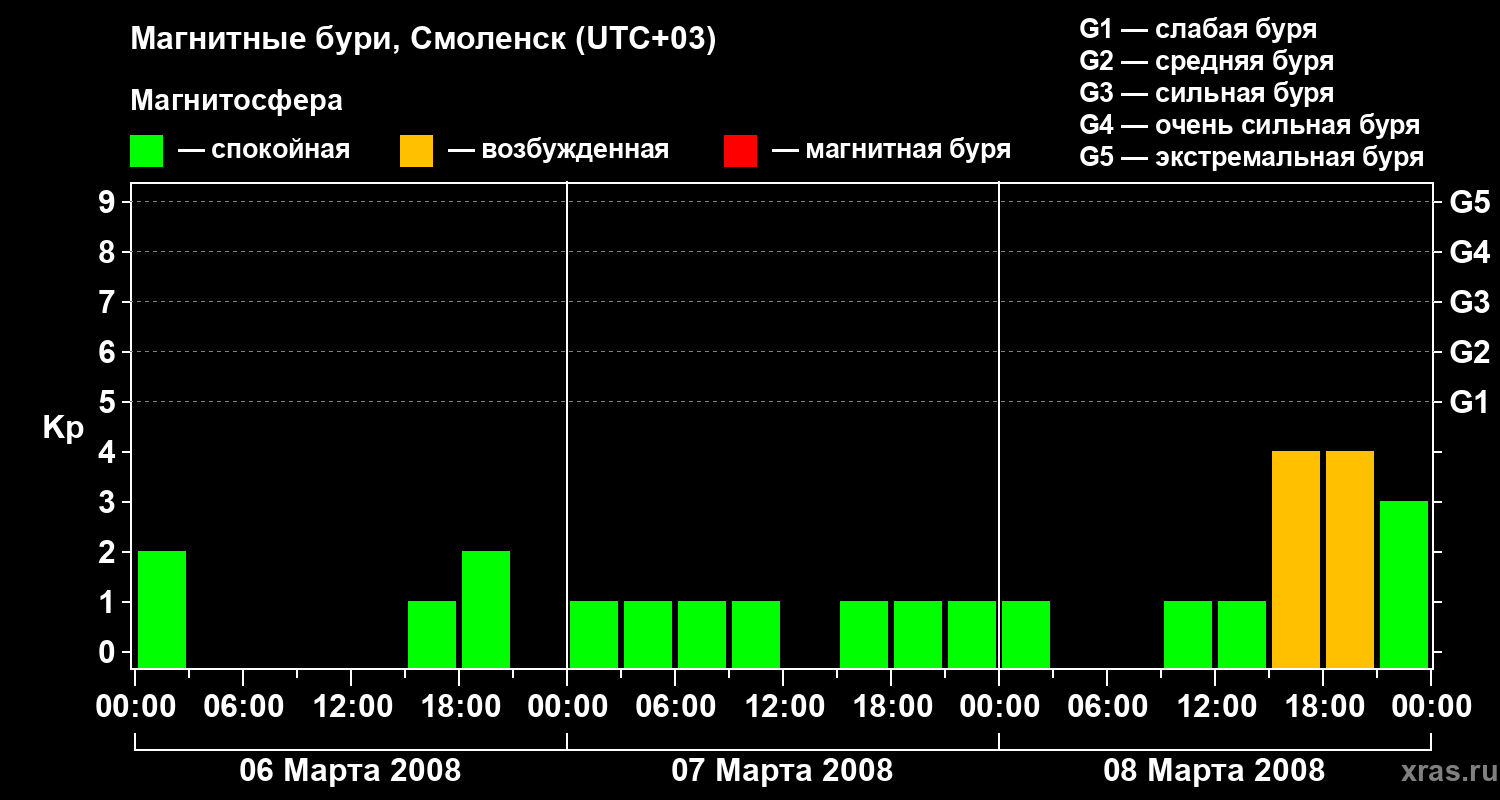Screen dimensions: 1500x800
Task: Click the 08 Марта 21:00–00:00 bar at Kp 3
Action: click(x=1404, y=584)
